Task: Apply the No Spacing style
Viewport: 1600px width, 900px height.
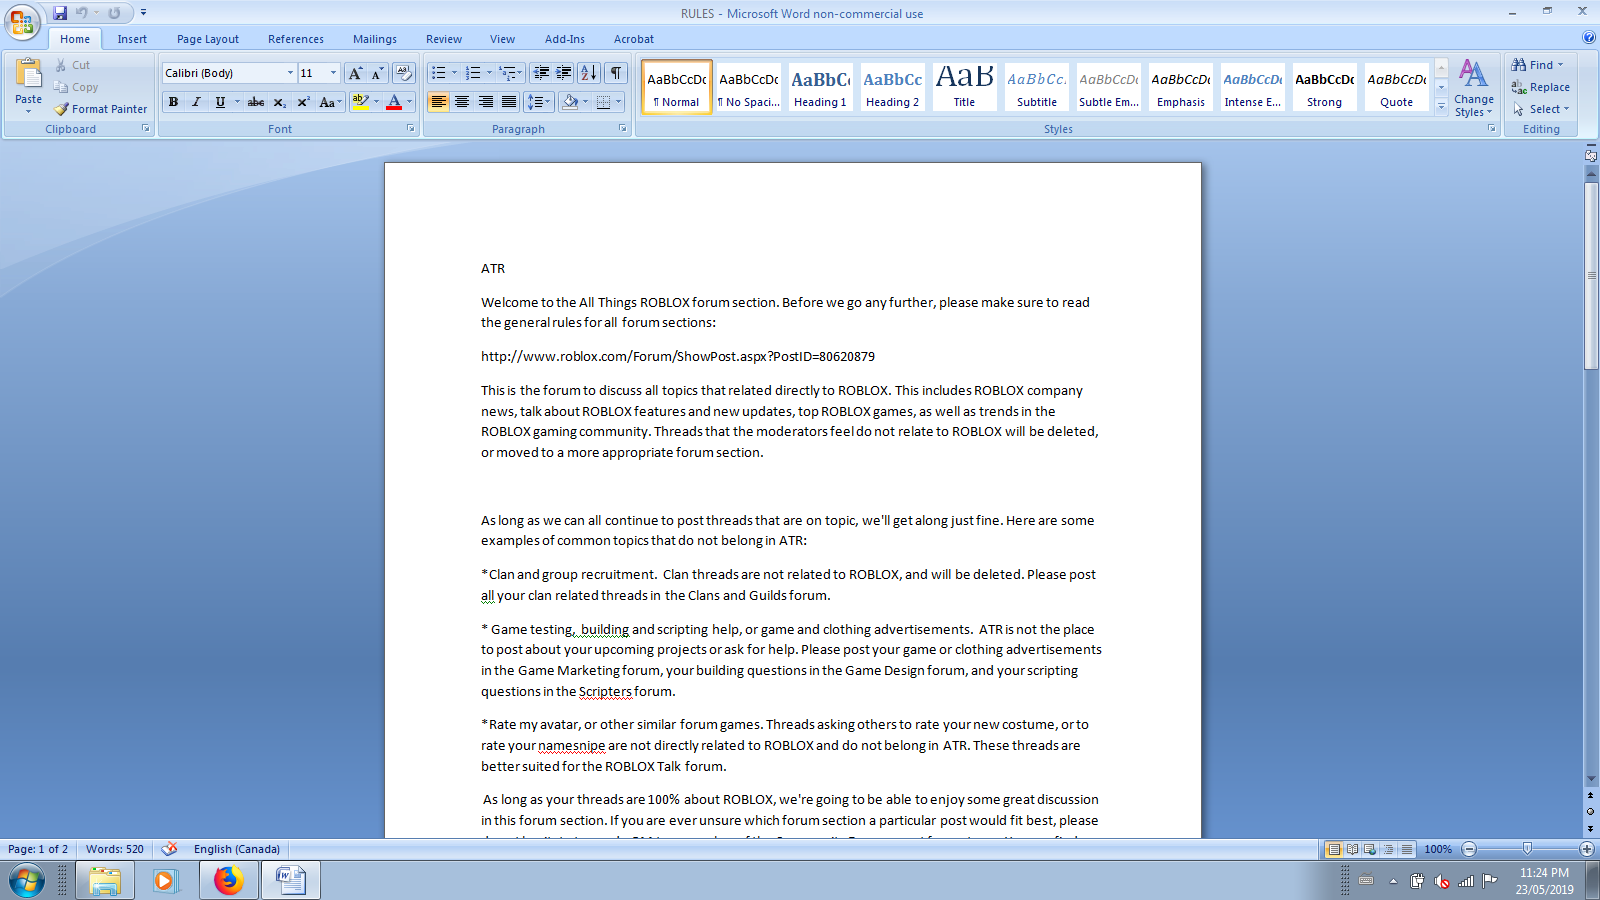Action: 748,87
